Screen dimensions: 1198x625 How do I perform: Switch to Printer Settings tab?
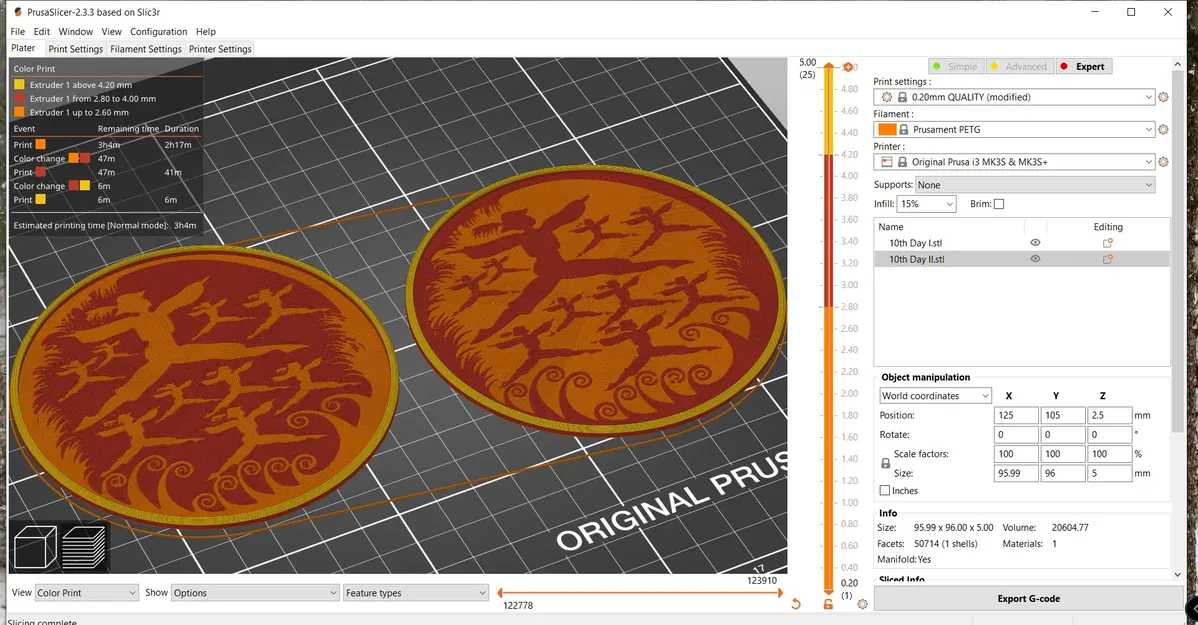point(220,49)
